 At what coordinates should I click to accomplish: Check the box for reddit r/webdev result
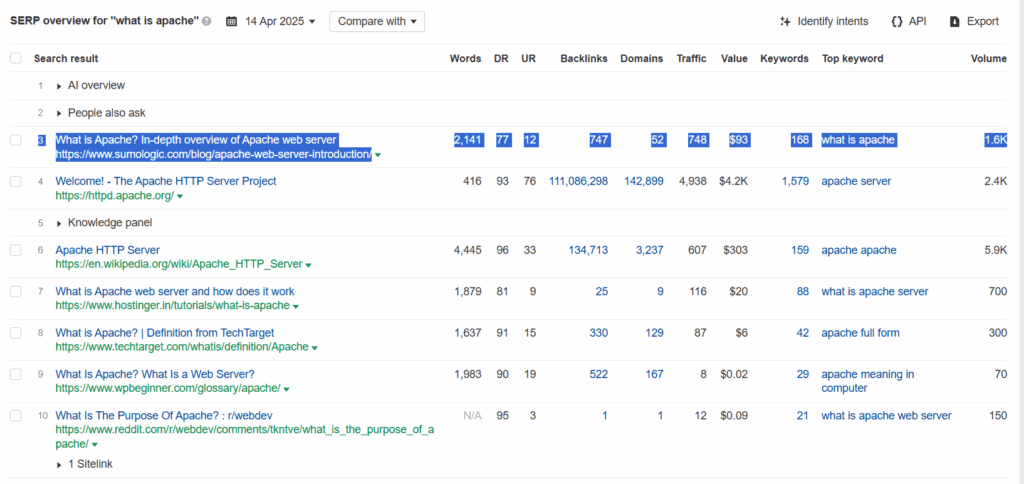pyautogui.click(x=16, y=415)
